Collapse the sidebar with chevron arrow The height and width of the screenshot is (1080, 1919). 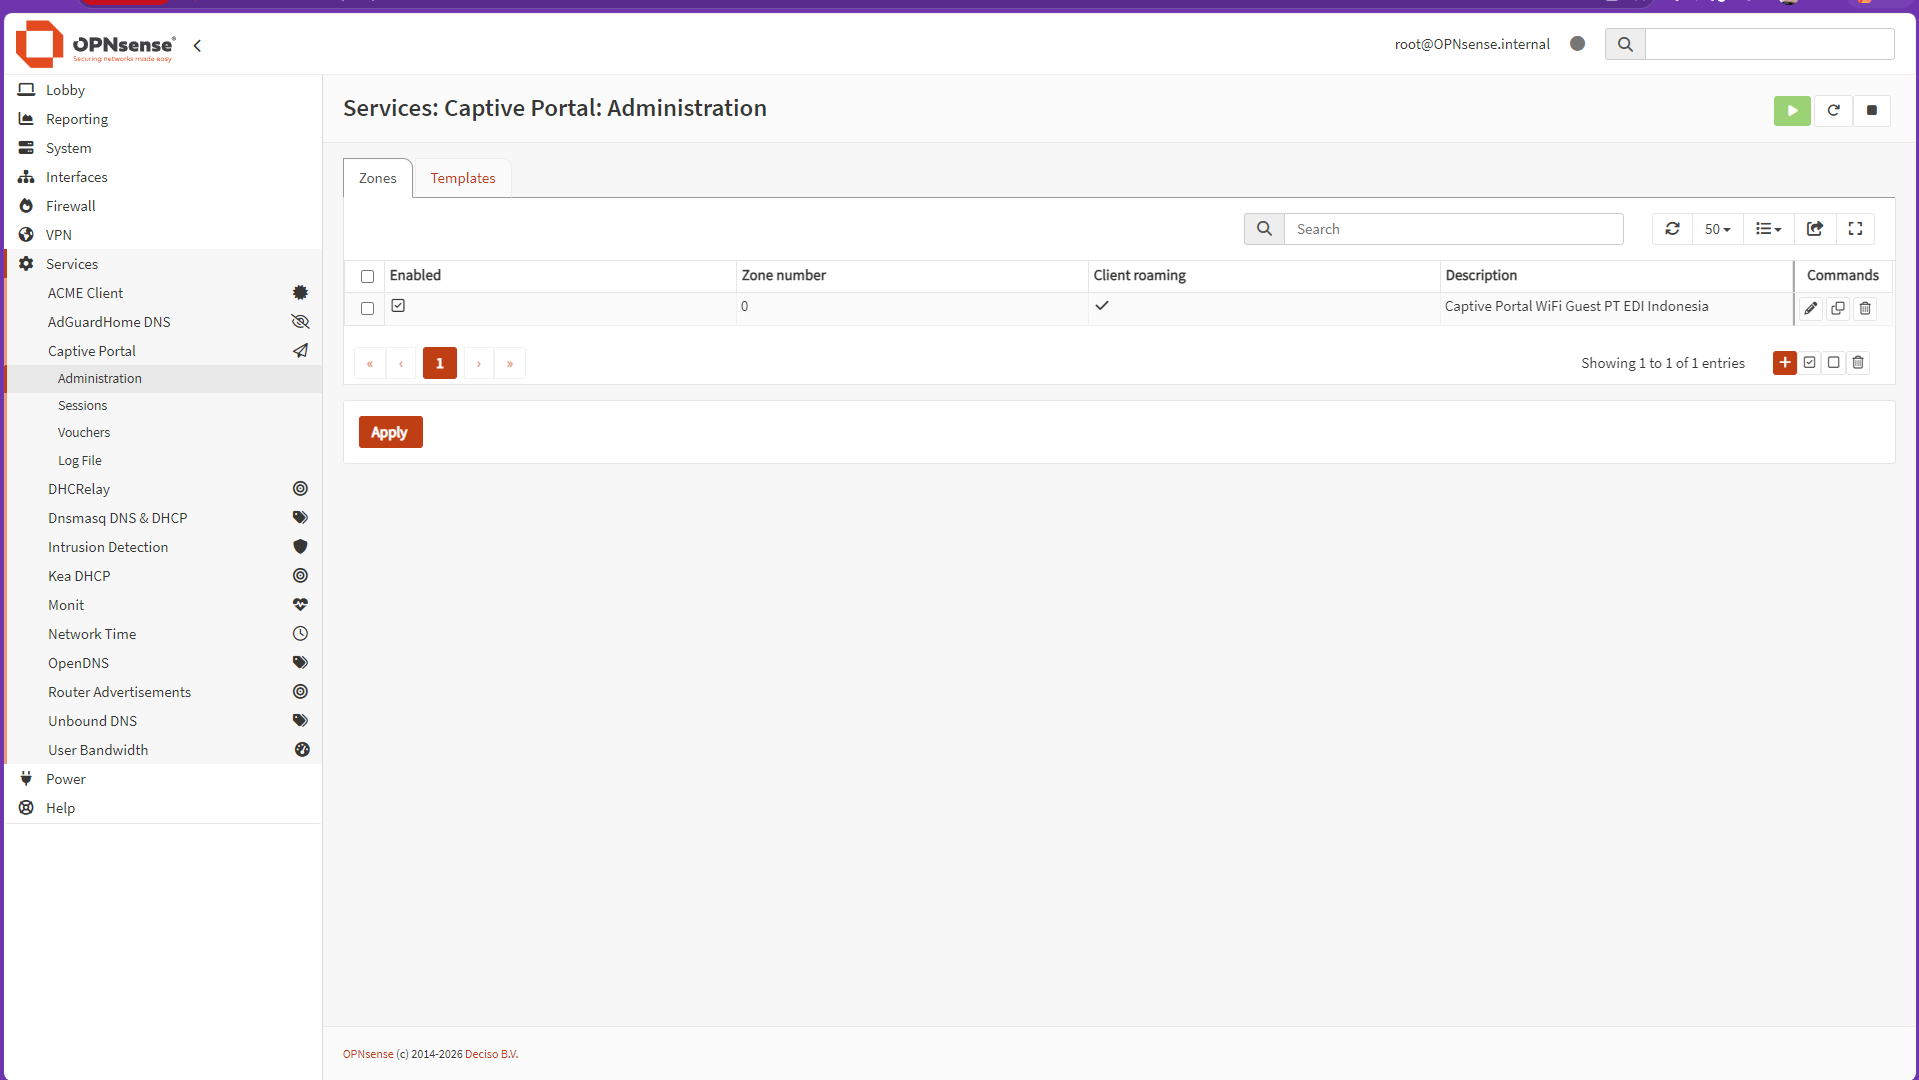tap(197, 45)
